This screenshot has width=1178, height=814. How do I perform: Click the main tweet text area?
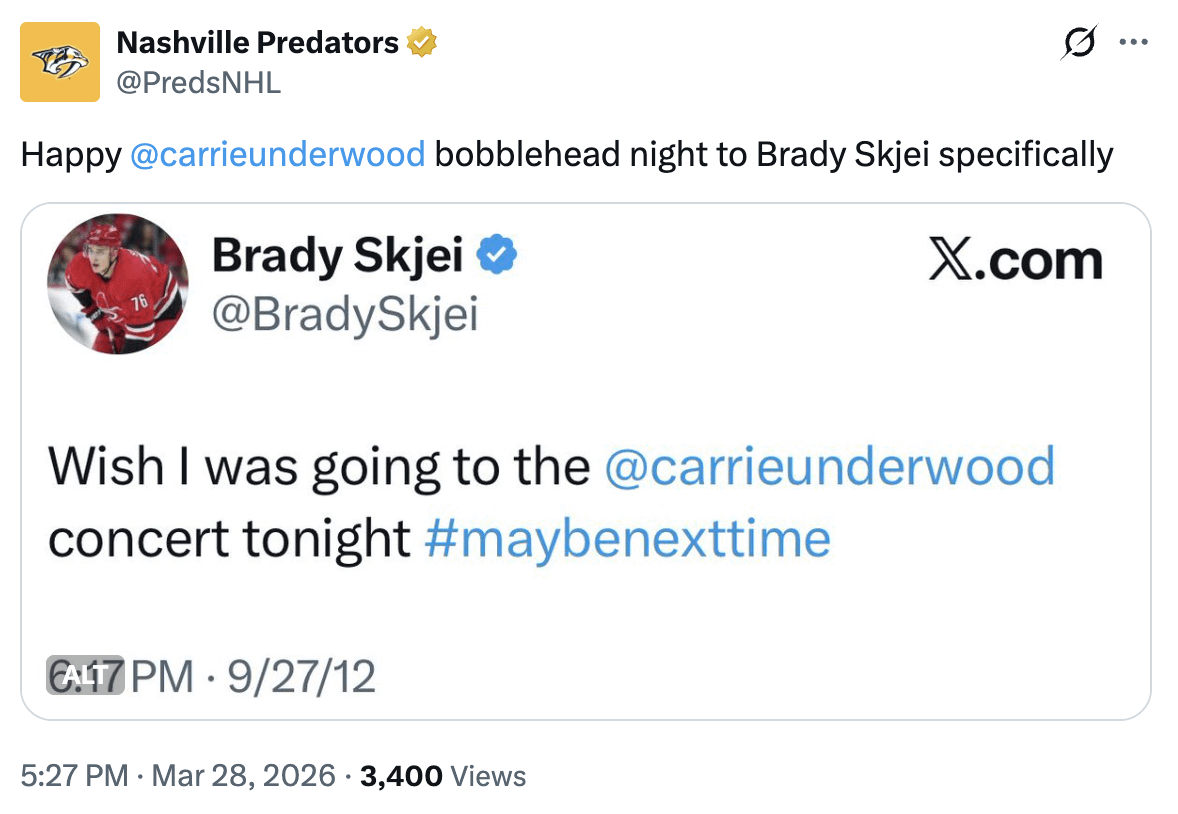pos(567,155)
